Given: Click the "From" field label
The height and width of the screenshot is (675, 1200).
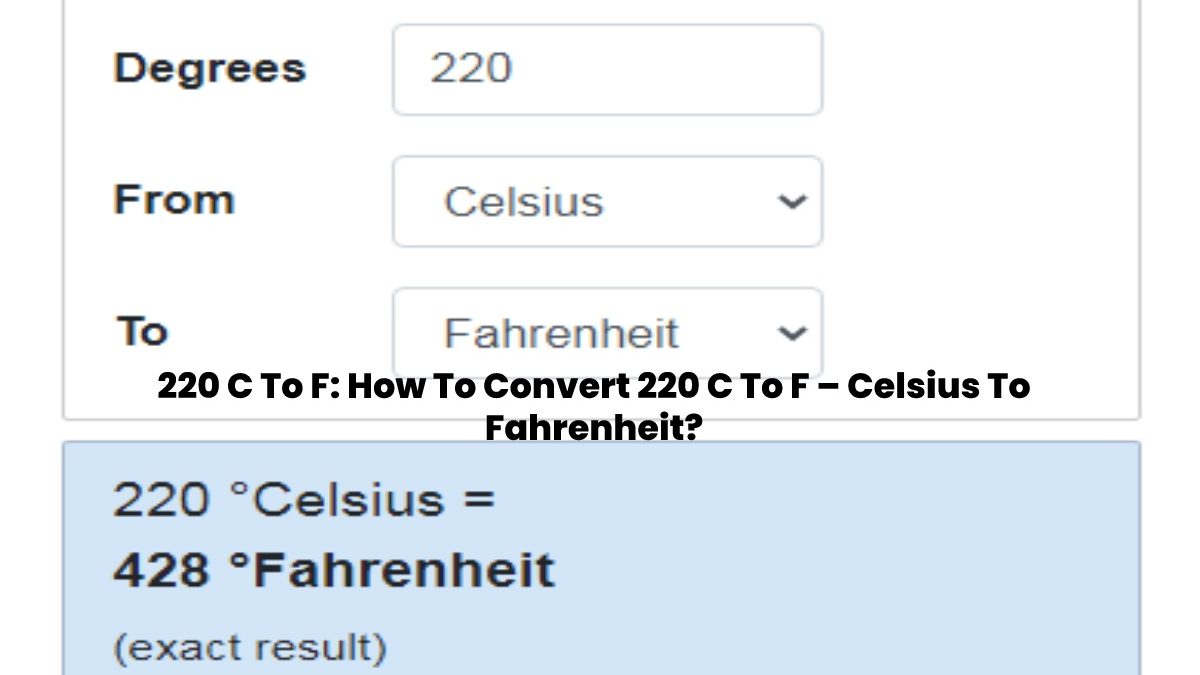Looking at the screenshot, I should pyautogui.click(x=174, y=200).
